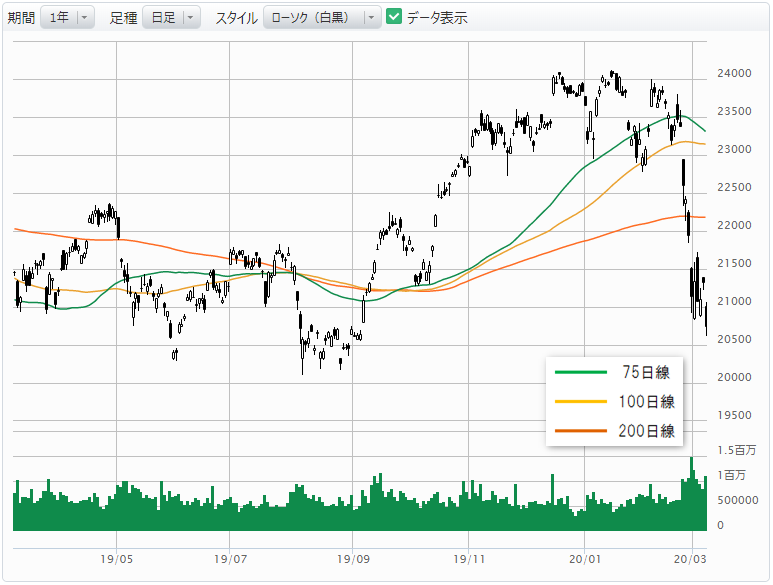Click the 19/11 date axis label
The width and height of the screenshot is (773, 585).
coord(469,559)
